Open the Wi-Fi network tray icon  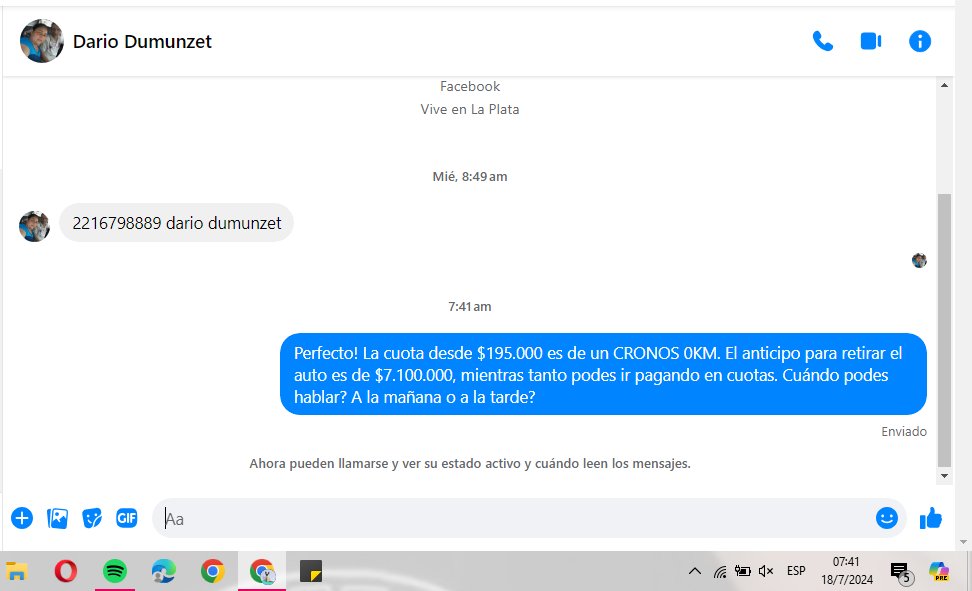coord(720,571)
